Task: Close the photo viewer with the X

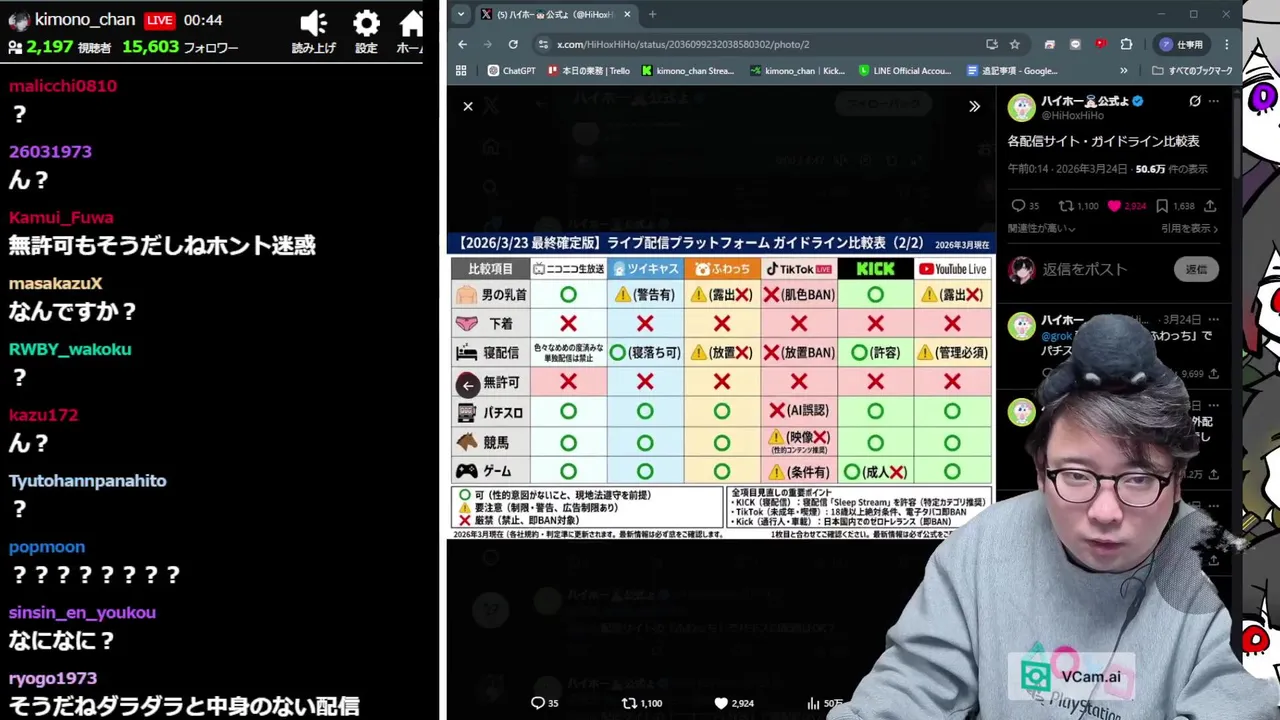Action: point(468,106)
